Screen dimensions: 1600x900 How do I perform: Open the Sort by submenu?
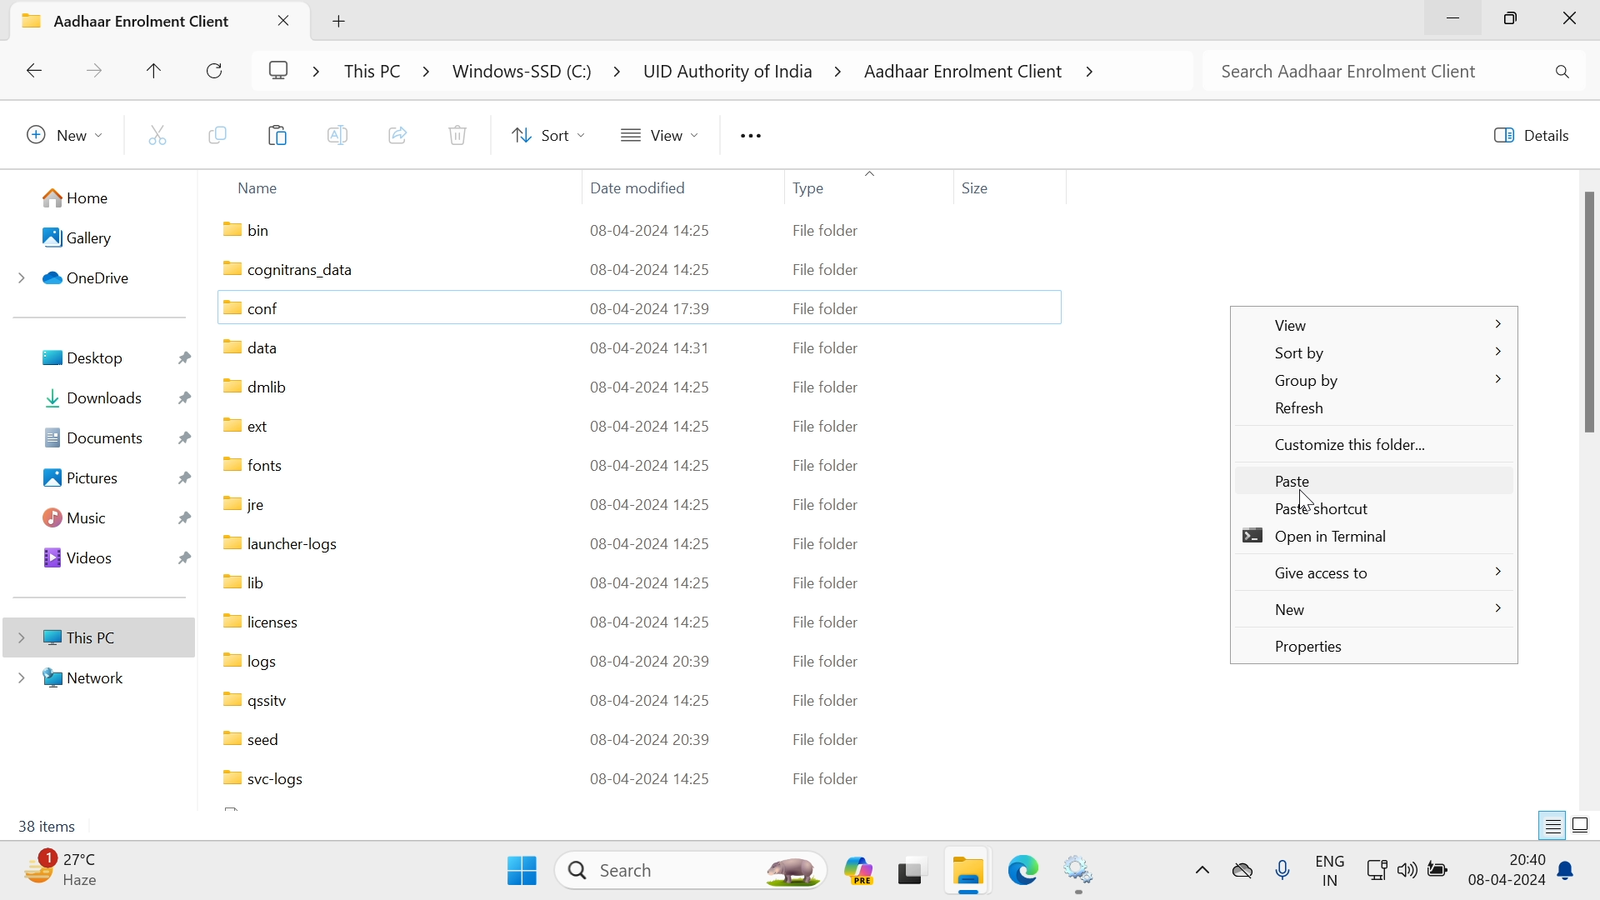[1374, 353]
